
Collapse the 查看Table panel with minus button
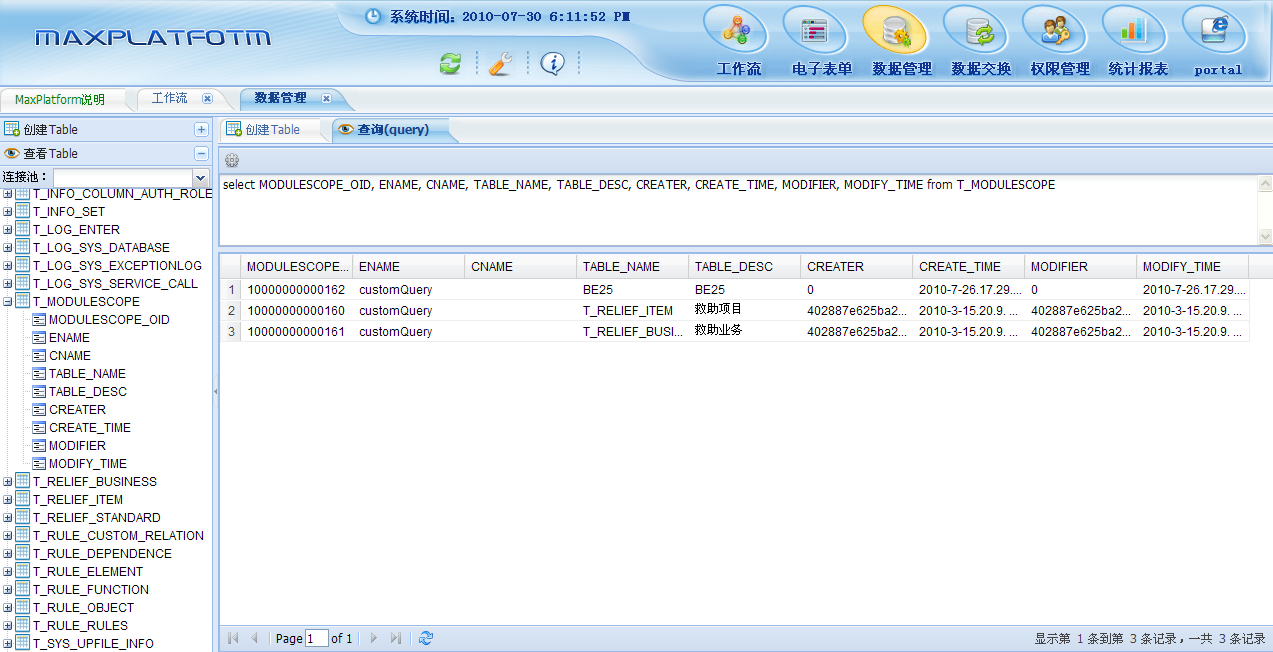[x=201, y=154]
